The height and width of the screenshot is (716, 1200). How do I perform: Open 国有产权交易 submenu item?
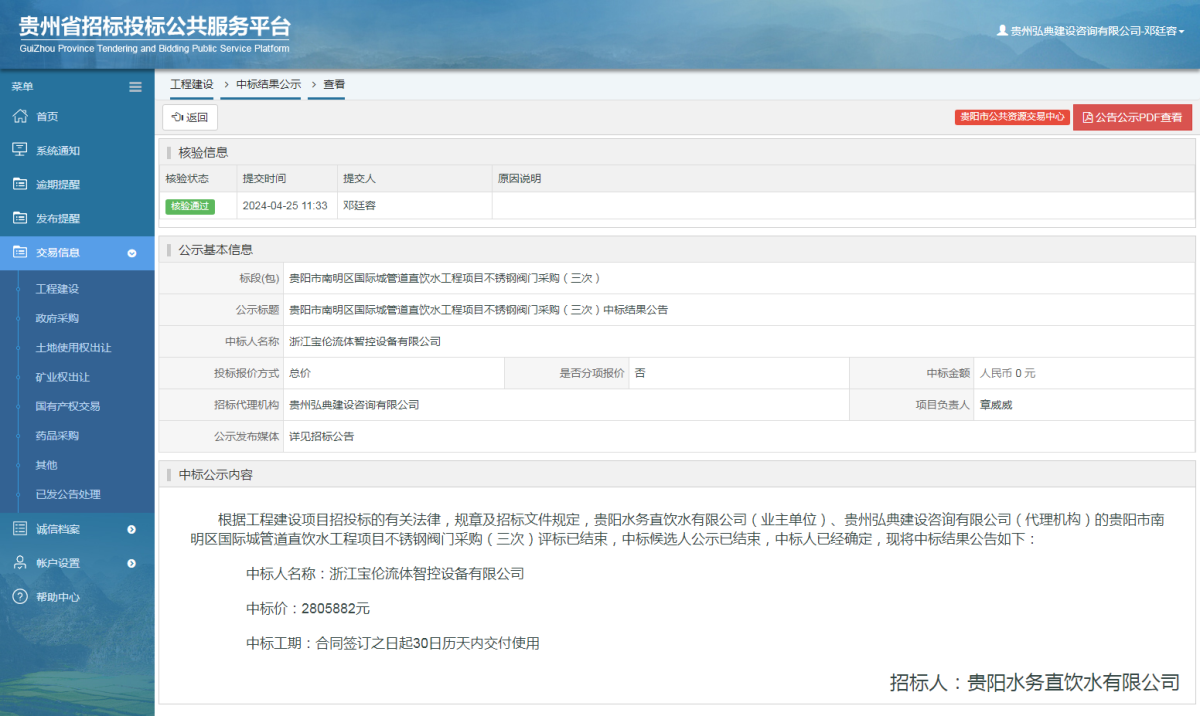[x=68, y=406]
